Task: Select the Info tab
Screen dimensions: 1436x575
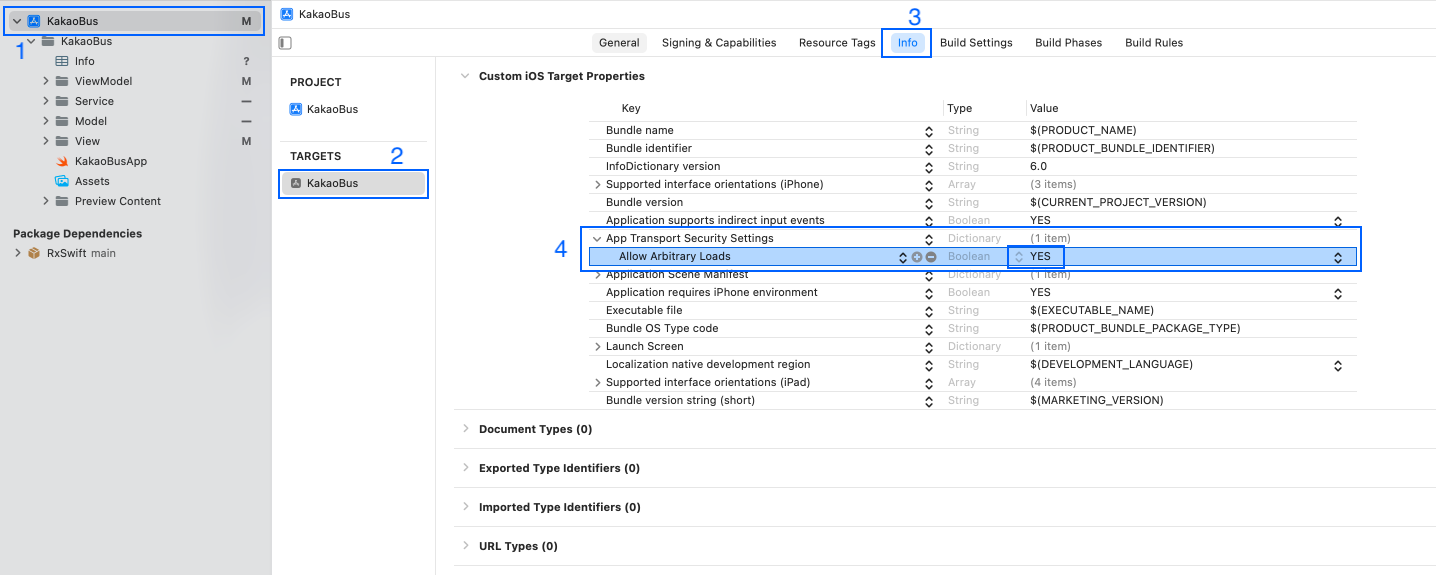Action: pos(907,43)
